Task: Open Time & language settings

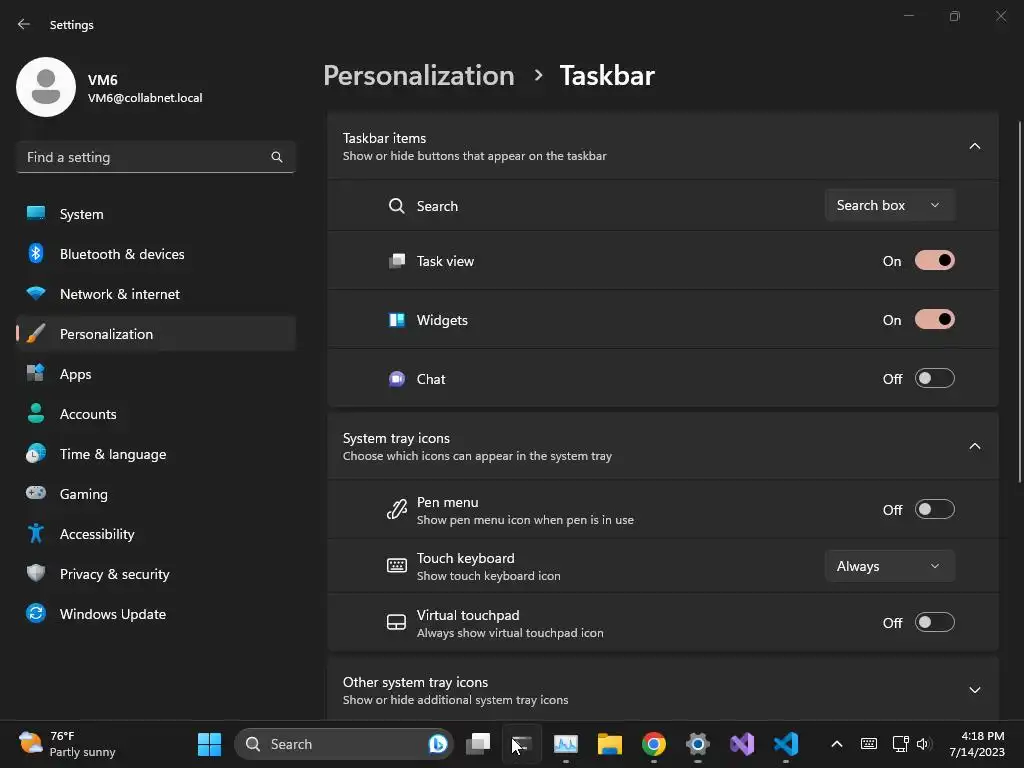Action: [156, 454]
